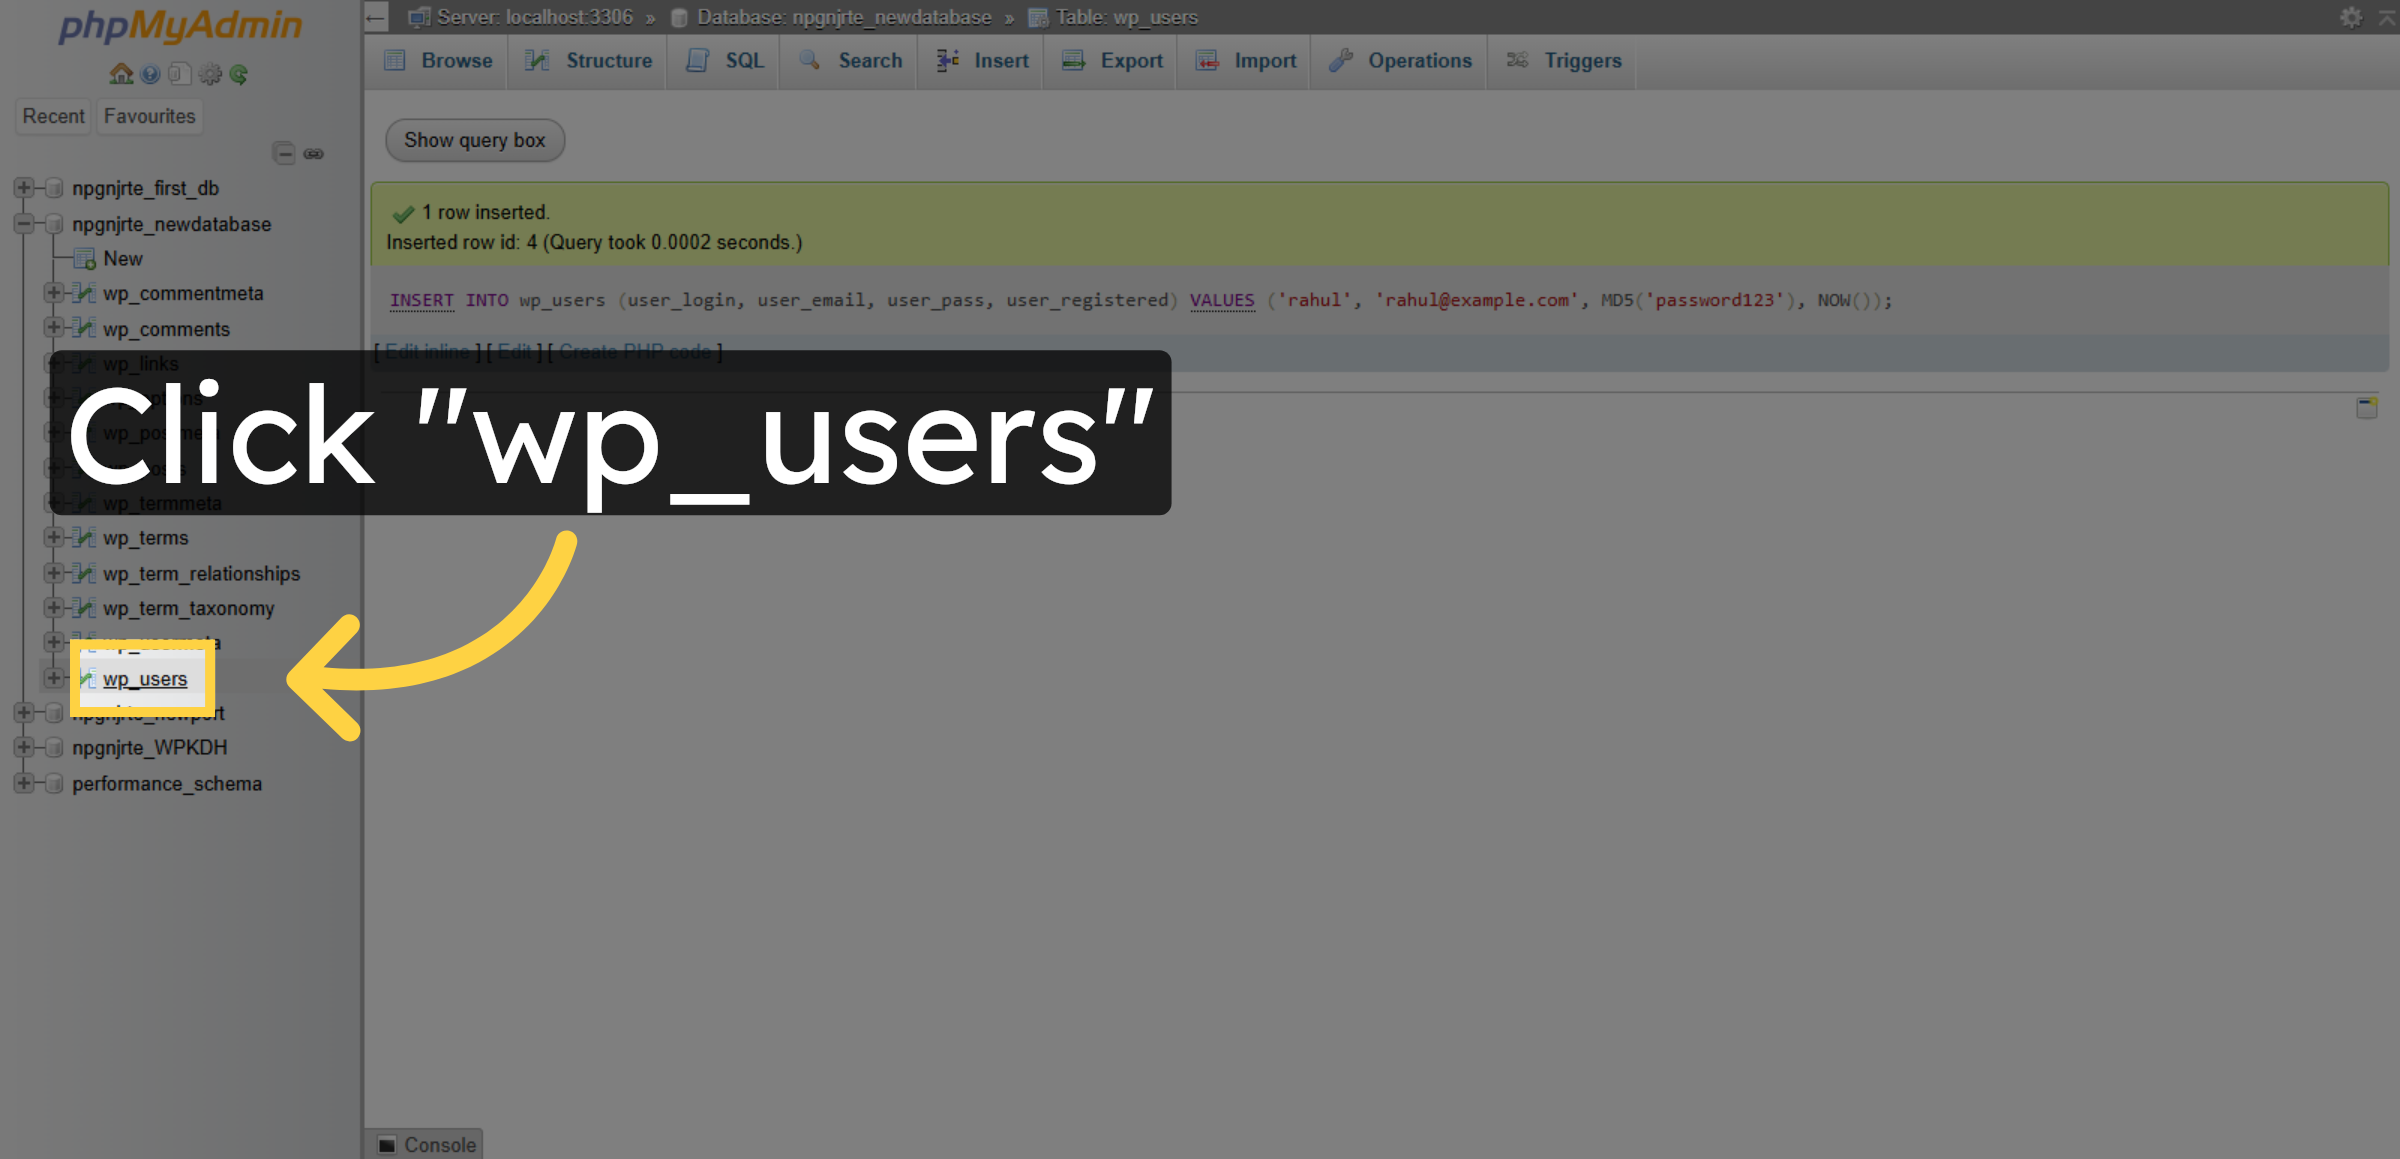Collapse all databases using minus icon

[283, 153]
